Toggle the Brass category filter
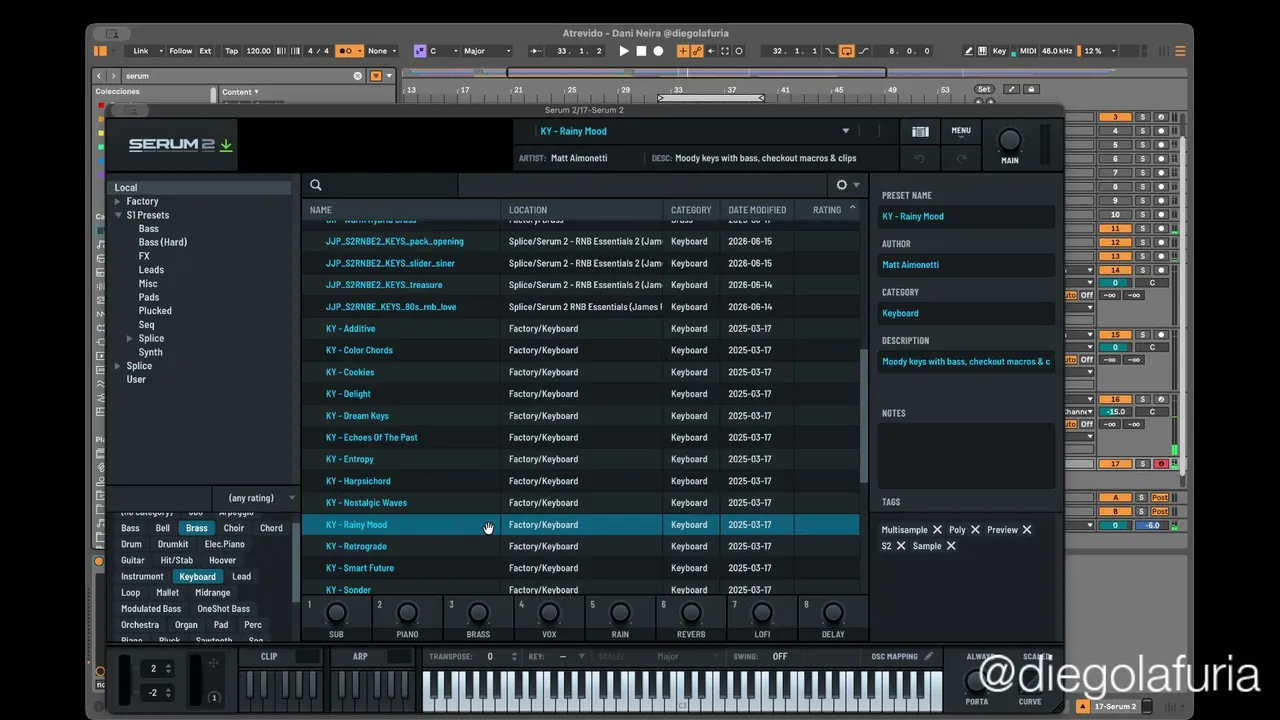Viewport: 1280px width, 720px height. (197, 528)
